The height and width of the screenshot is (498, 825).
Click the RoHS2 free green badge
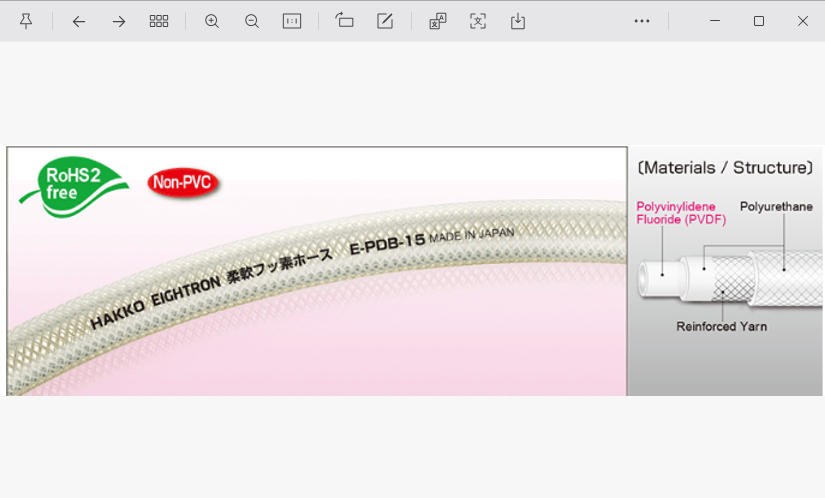click(74, 187)
